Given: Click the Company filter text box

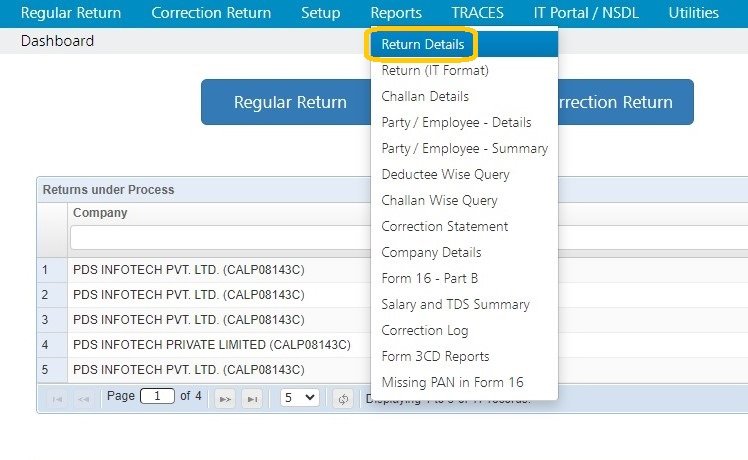Looking at the screenshot, I should click(x=220, y=237).
